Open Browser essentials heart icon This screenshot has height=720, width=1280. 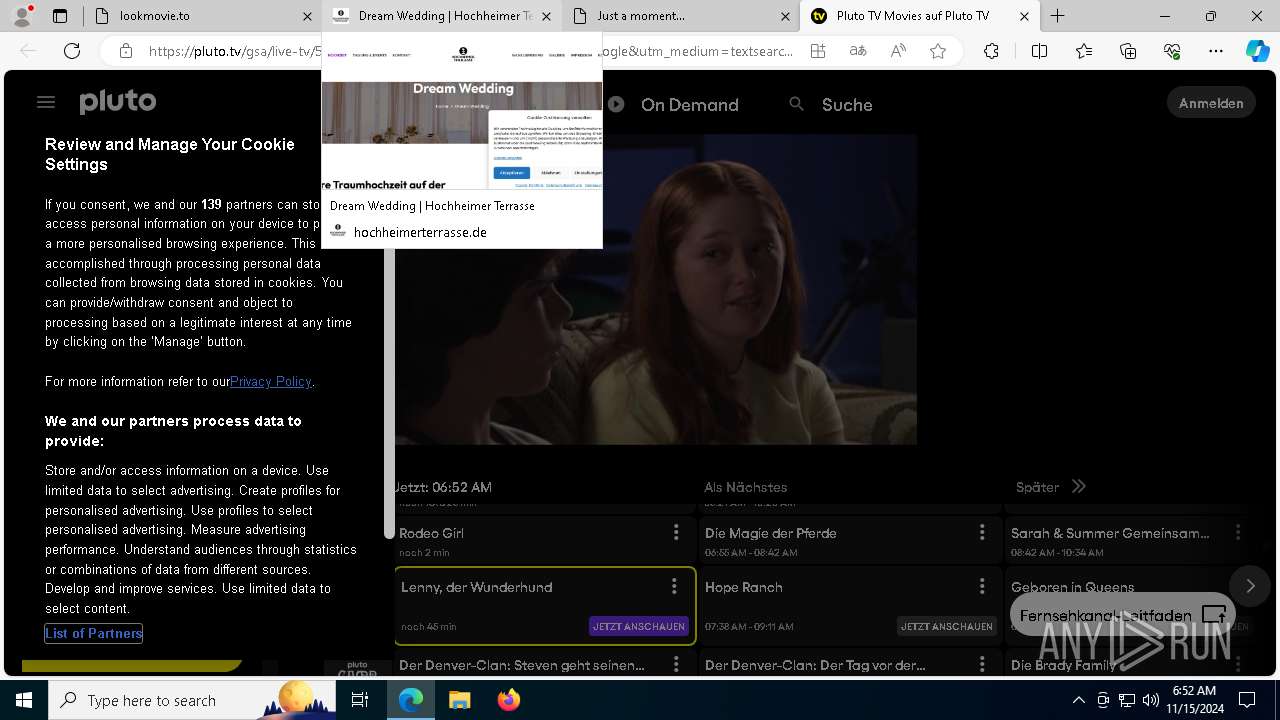point(1172,51)
